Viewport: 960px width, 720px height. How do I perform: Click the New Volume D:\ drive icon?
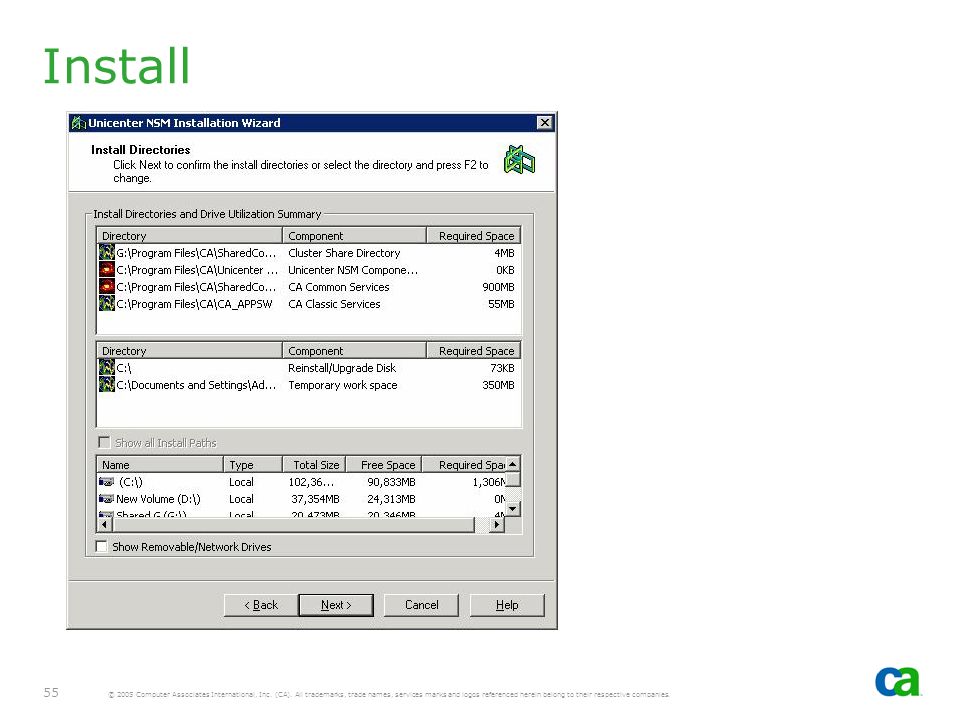(x=107, y=499)
